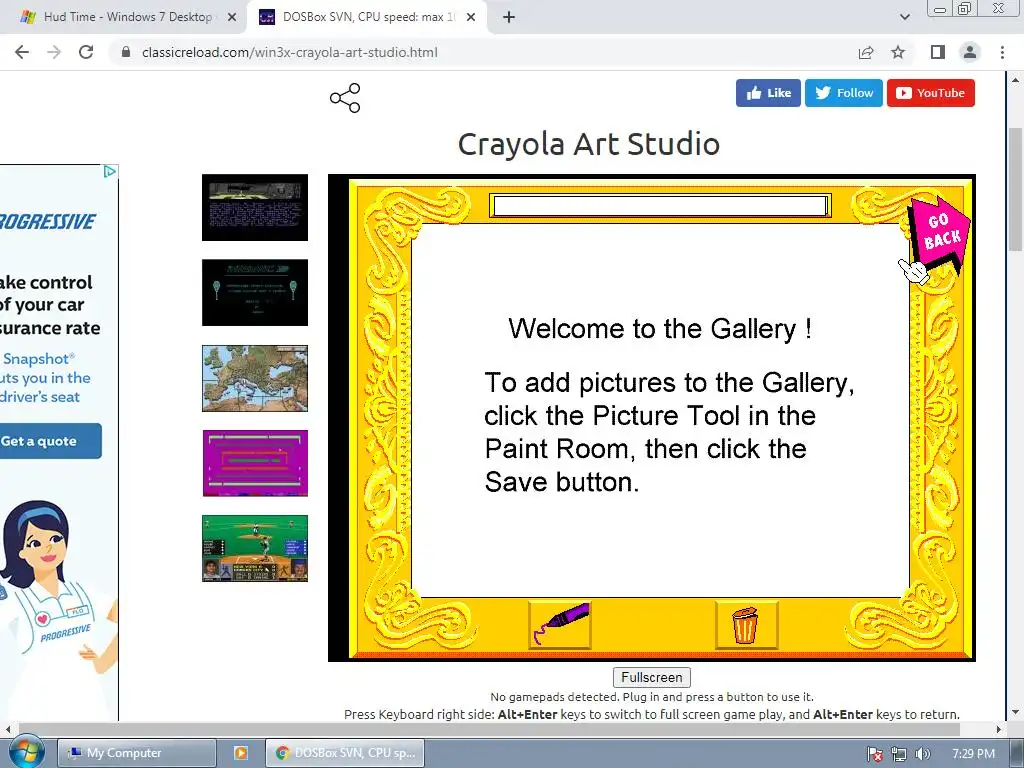Click the AdChoices icon on the ad
1024x768 pixels.
(x=110, y=171)
